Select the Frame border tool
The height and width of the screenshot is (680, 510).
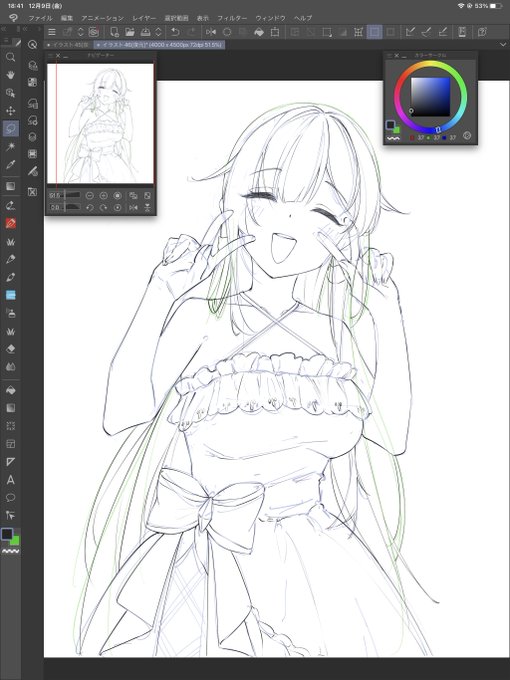tap(11, 444)
